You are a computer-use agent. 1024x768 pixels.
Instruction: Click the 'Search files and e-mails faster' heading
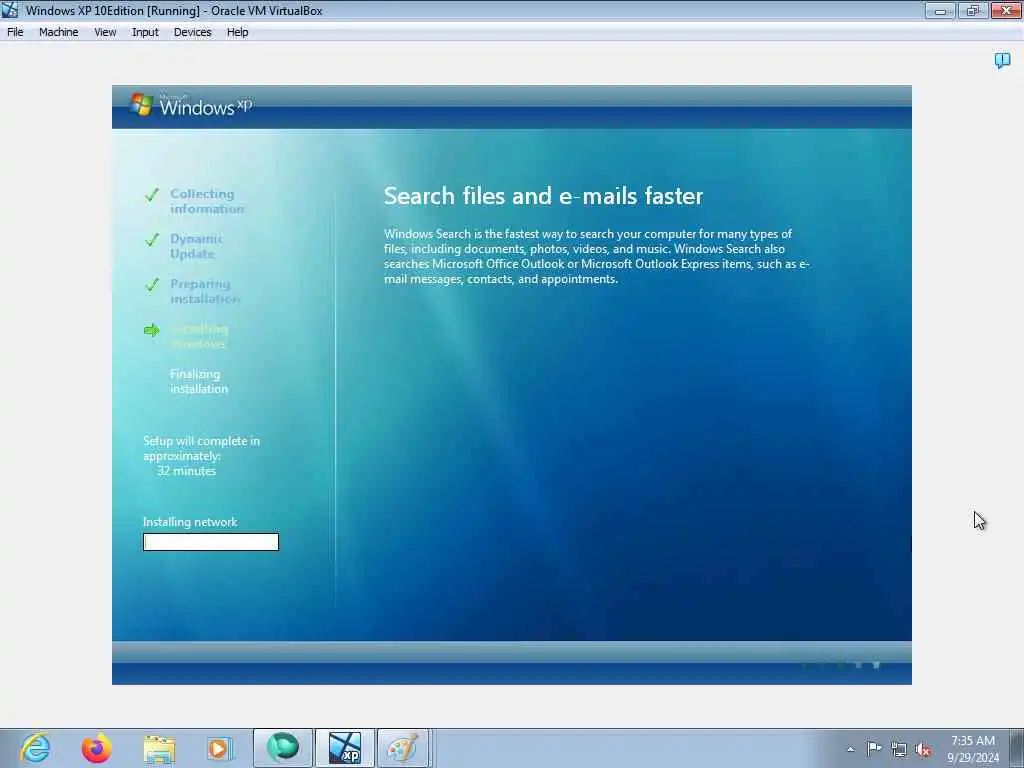543,196
